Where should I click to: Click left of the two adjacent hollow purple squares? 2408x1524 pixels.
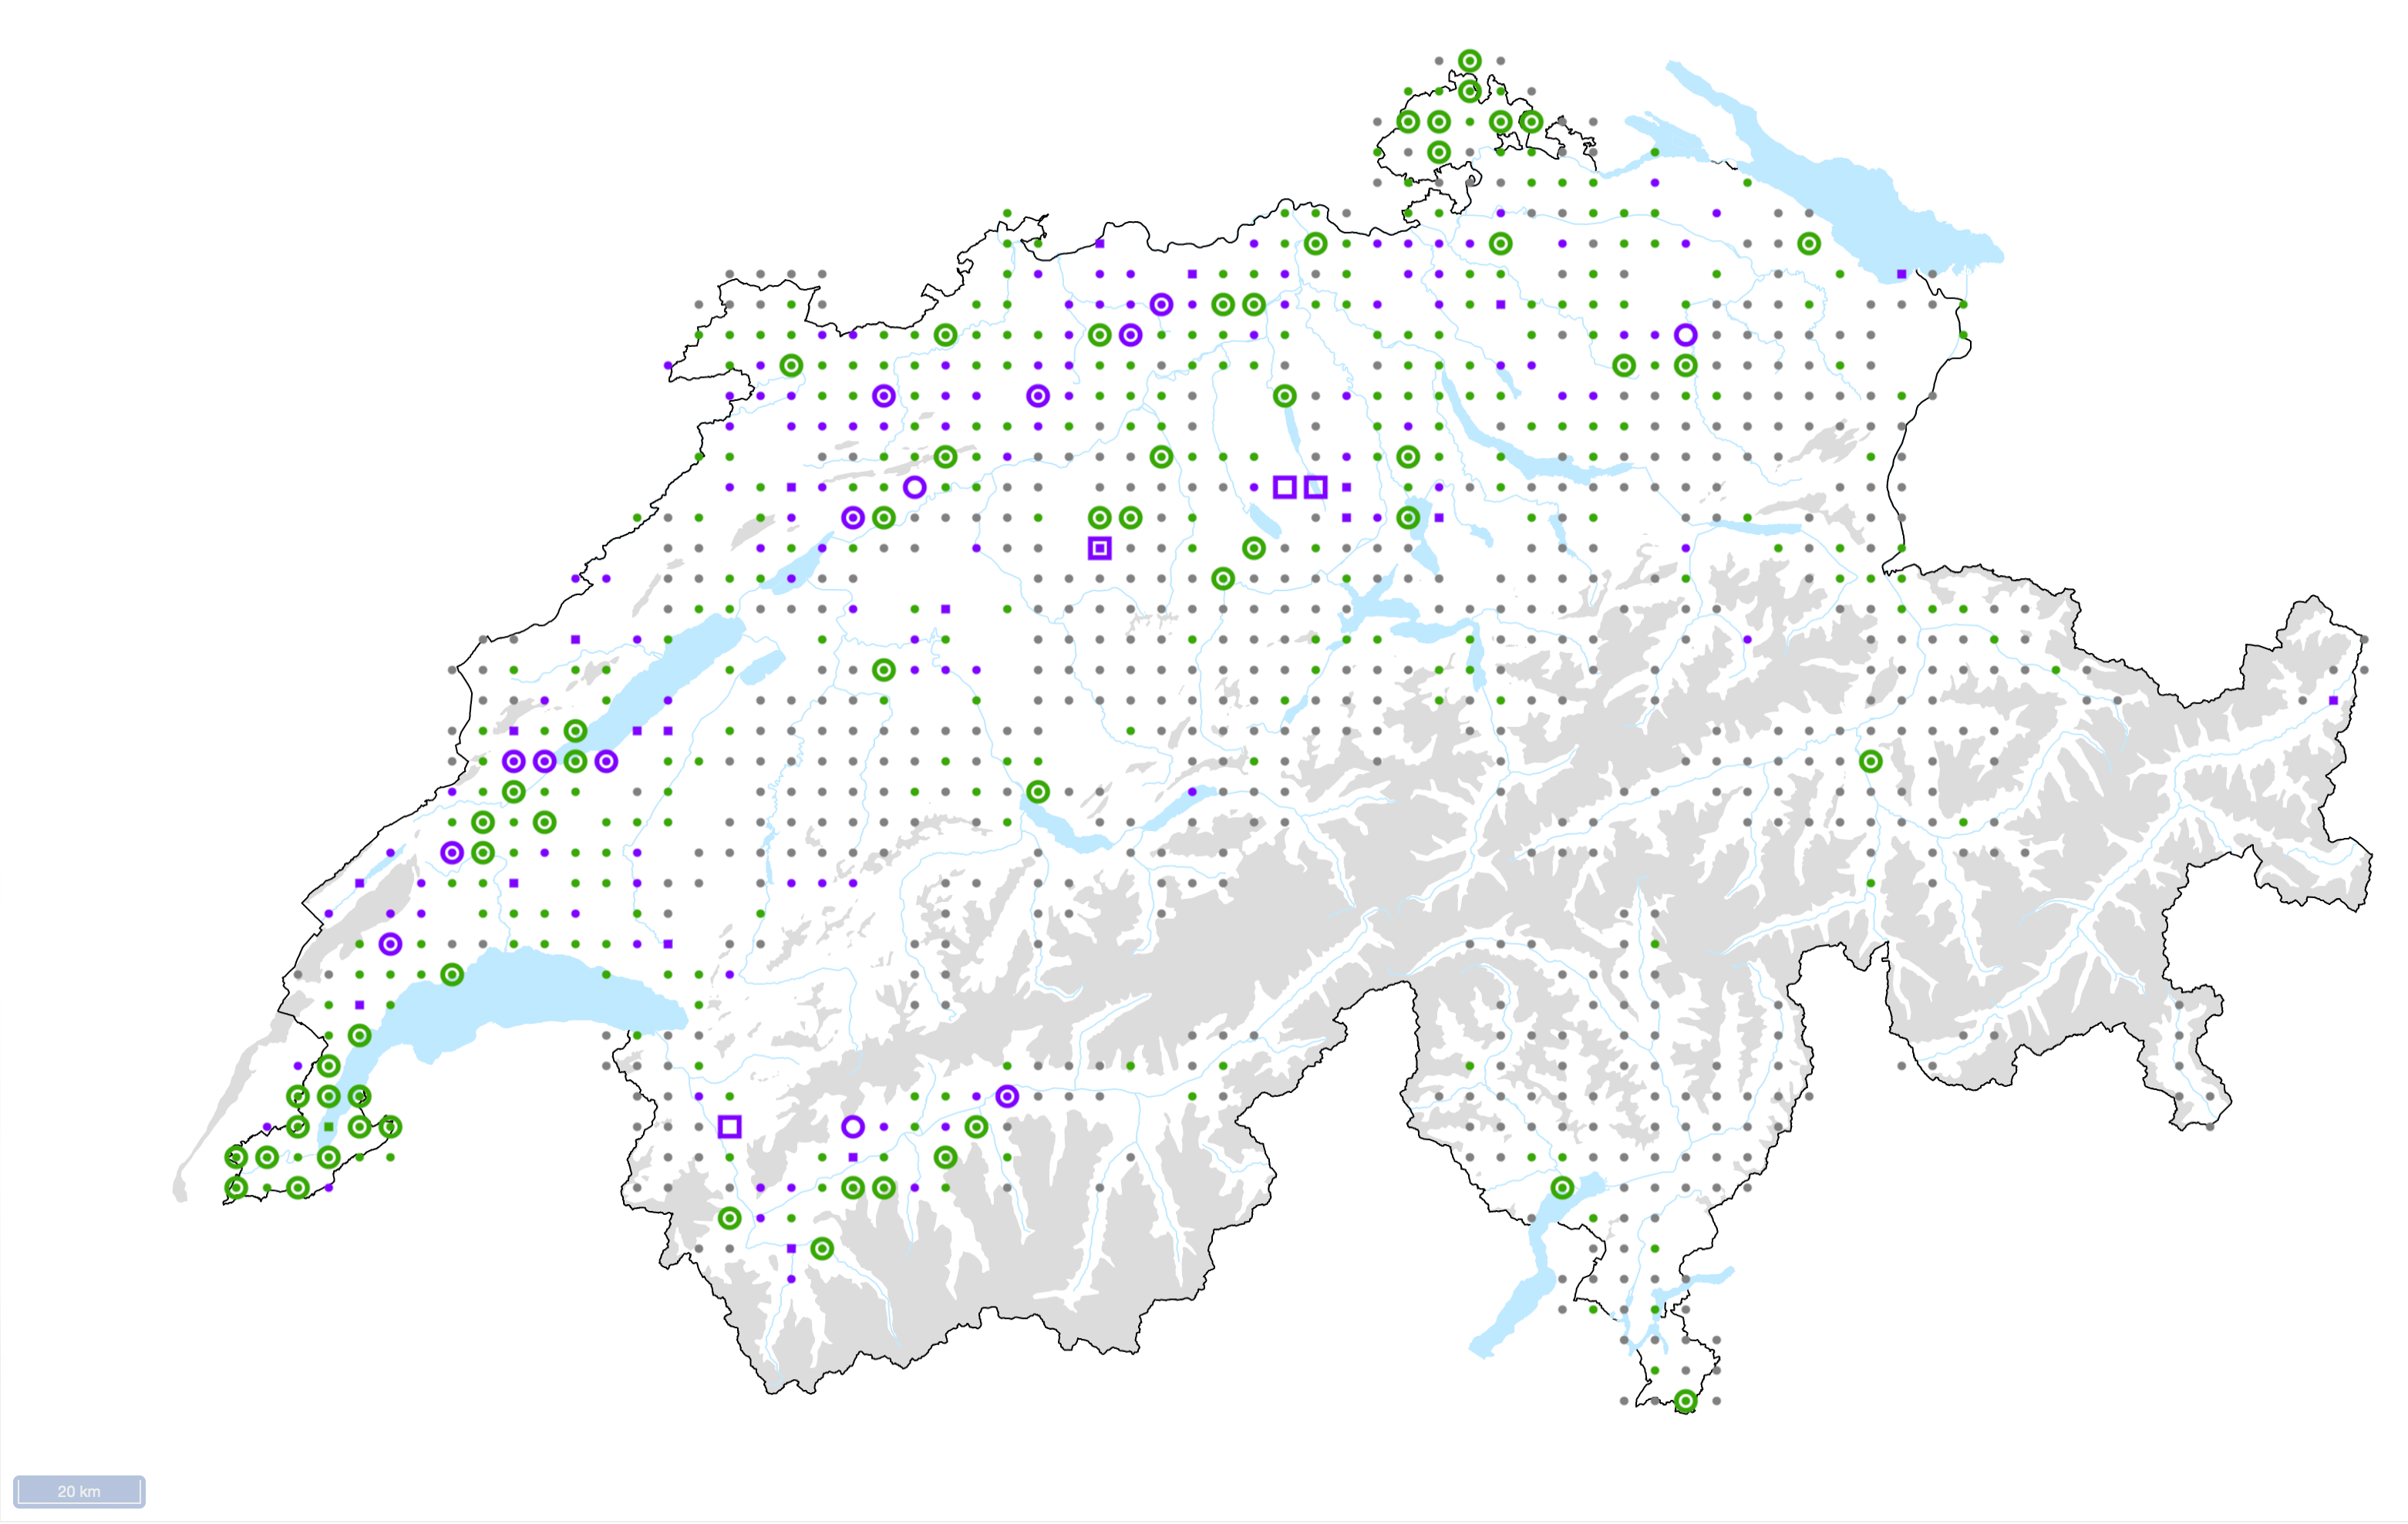(1284, 487)
